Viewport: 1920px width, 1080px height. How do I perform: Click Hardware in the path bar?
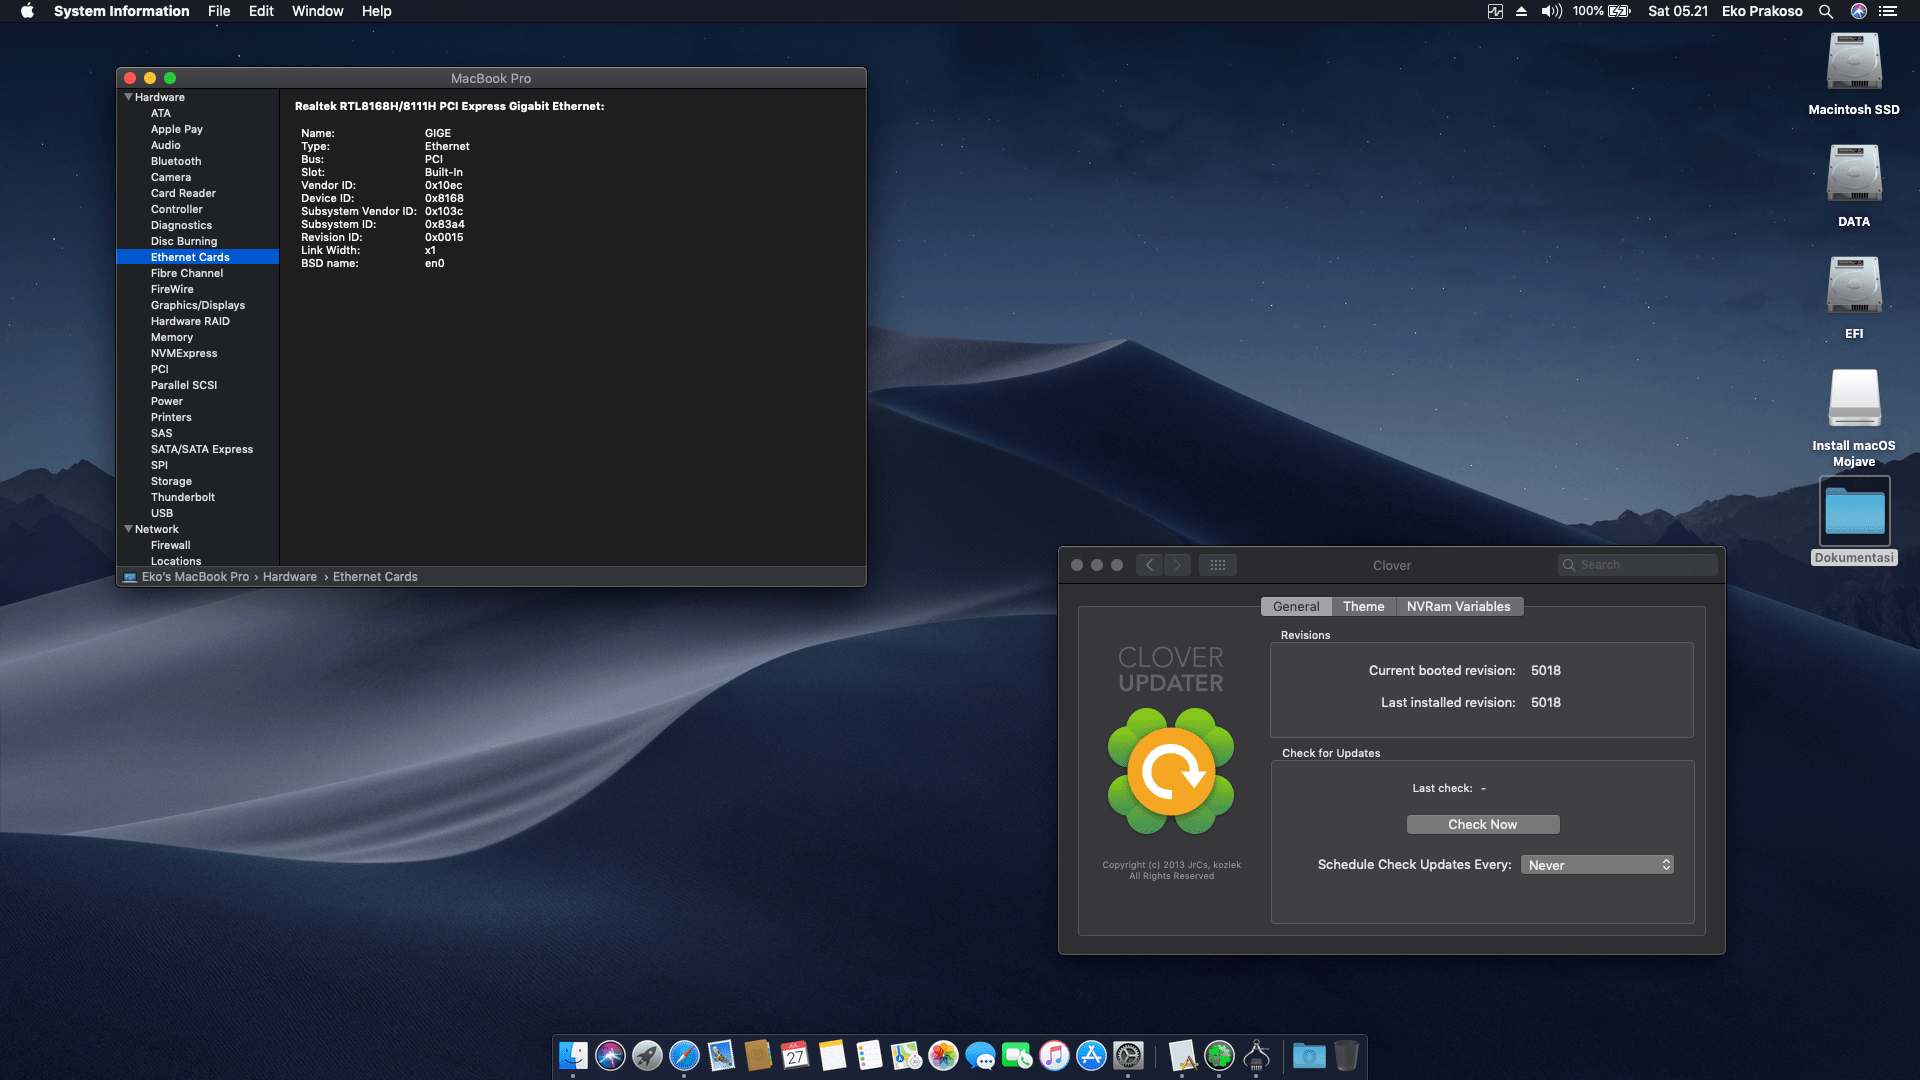[289, 577]
